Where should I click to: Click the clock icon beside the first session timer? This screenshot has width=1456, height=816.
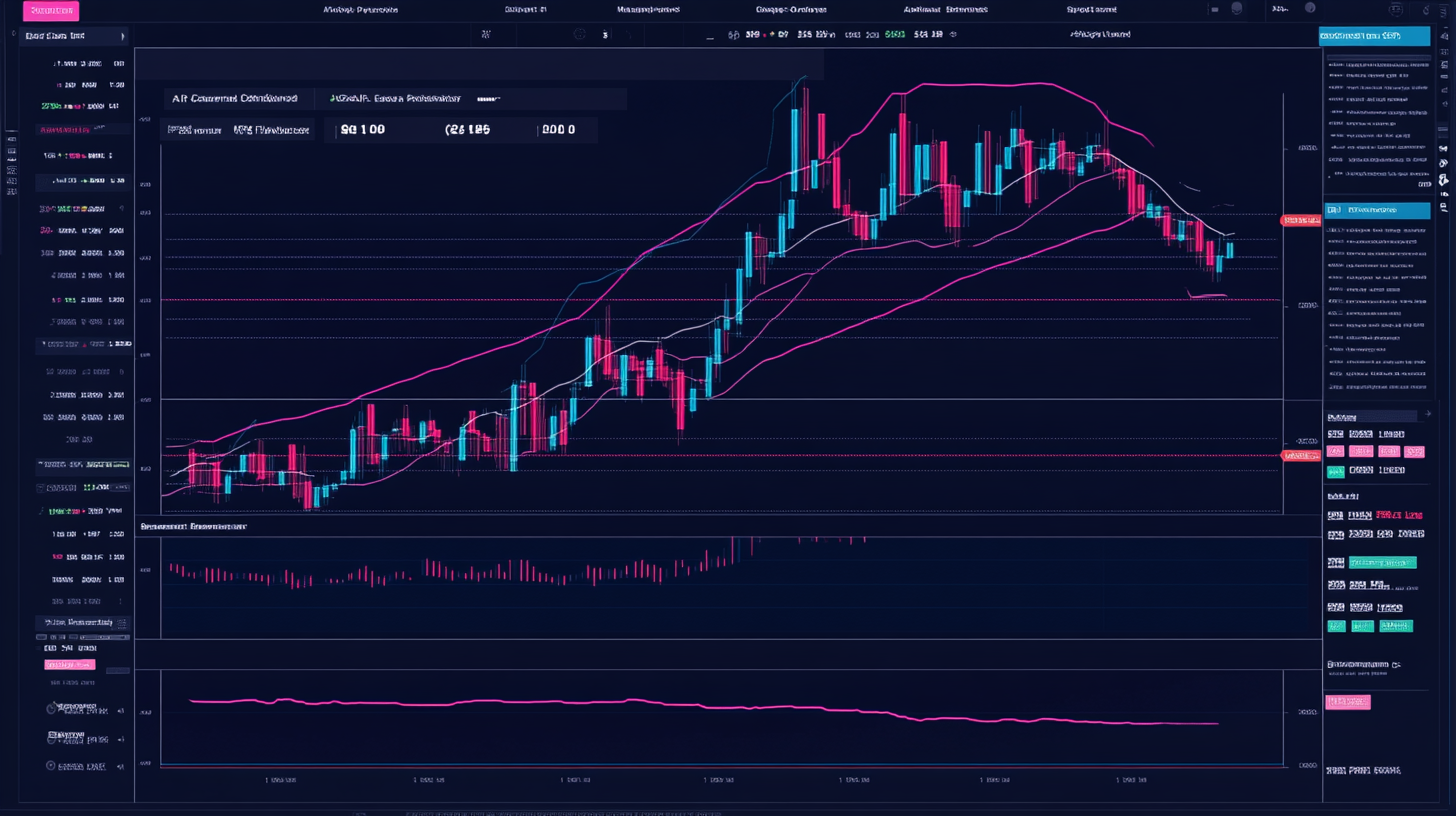(52, 708)
